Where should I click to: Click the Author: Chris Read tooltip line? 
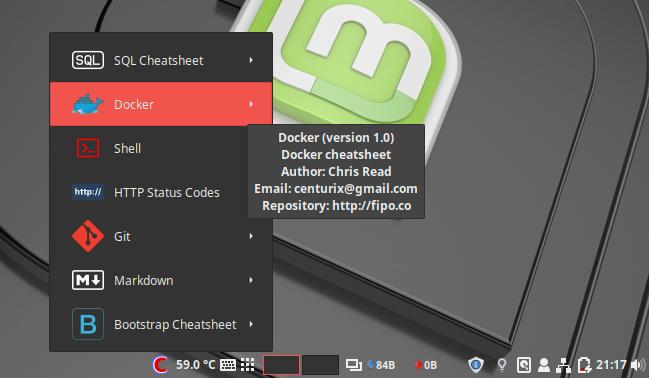(336, 171)
